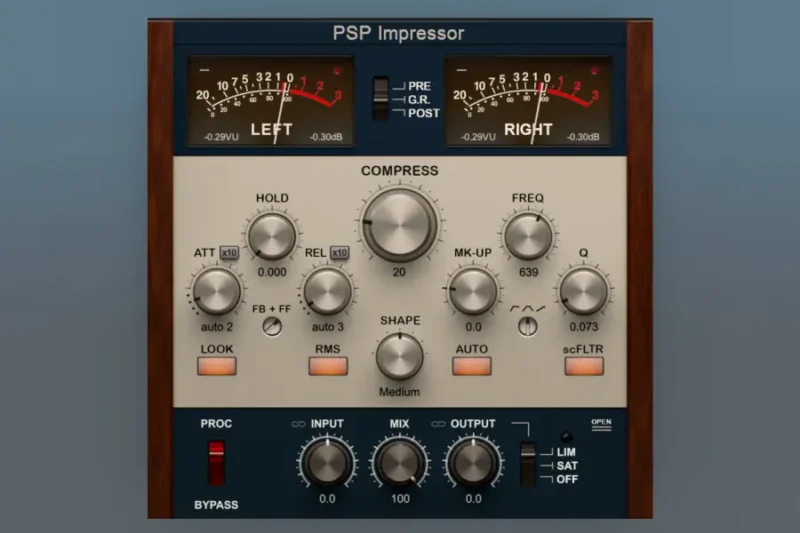Click the MIX knob
800x533 pixels.
pos(399,463)
